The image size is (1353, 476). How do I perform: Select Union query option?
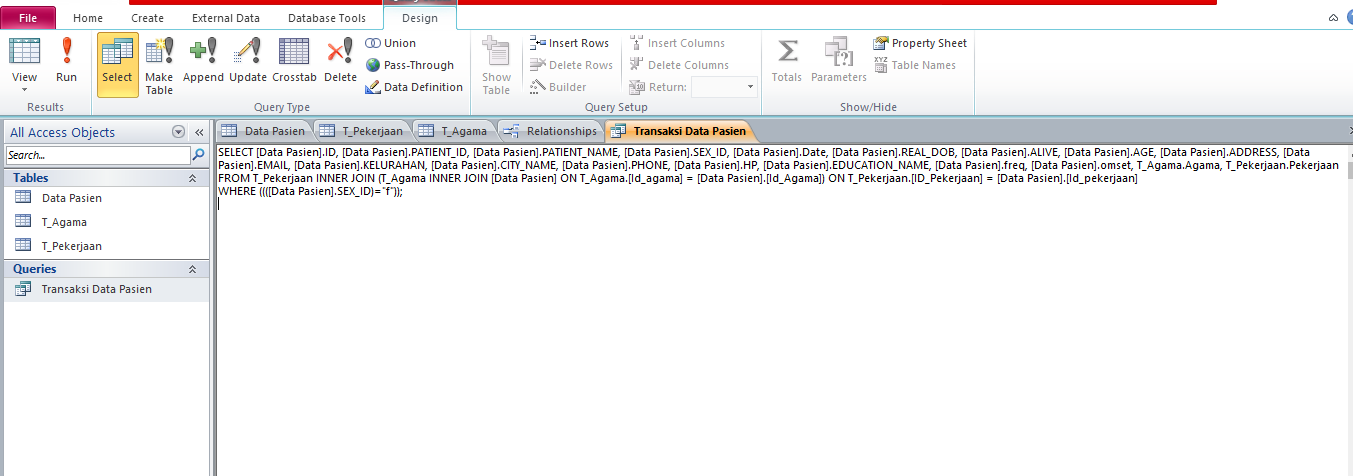pos(391,43)
